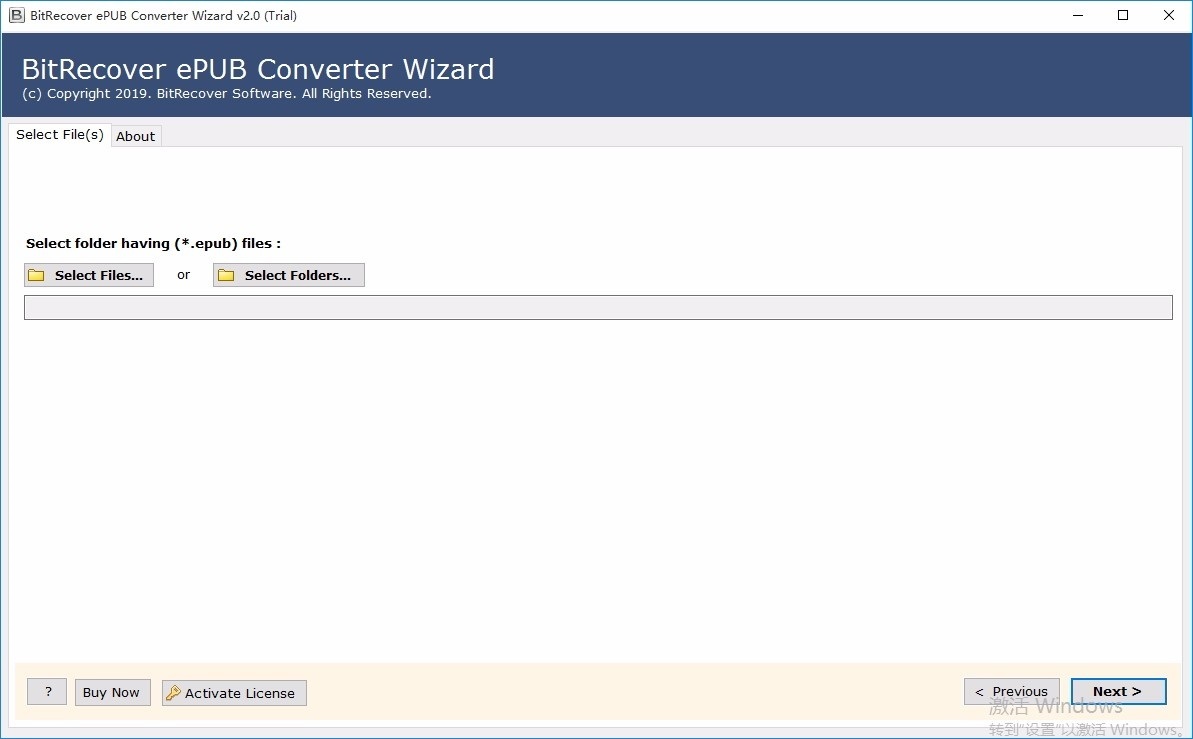Click Activate License button
The height and width of the screenshot is (739, 1193).
234,693
